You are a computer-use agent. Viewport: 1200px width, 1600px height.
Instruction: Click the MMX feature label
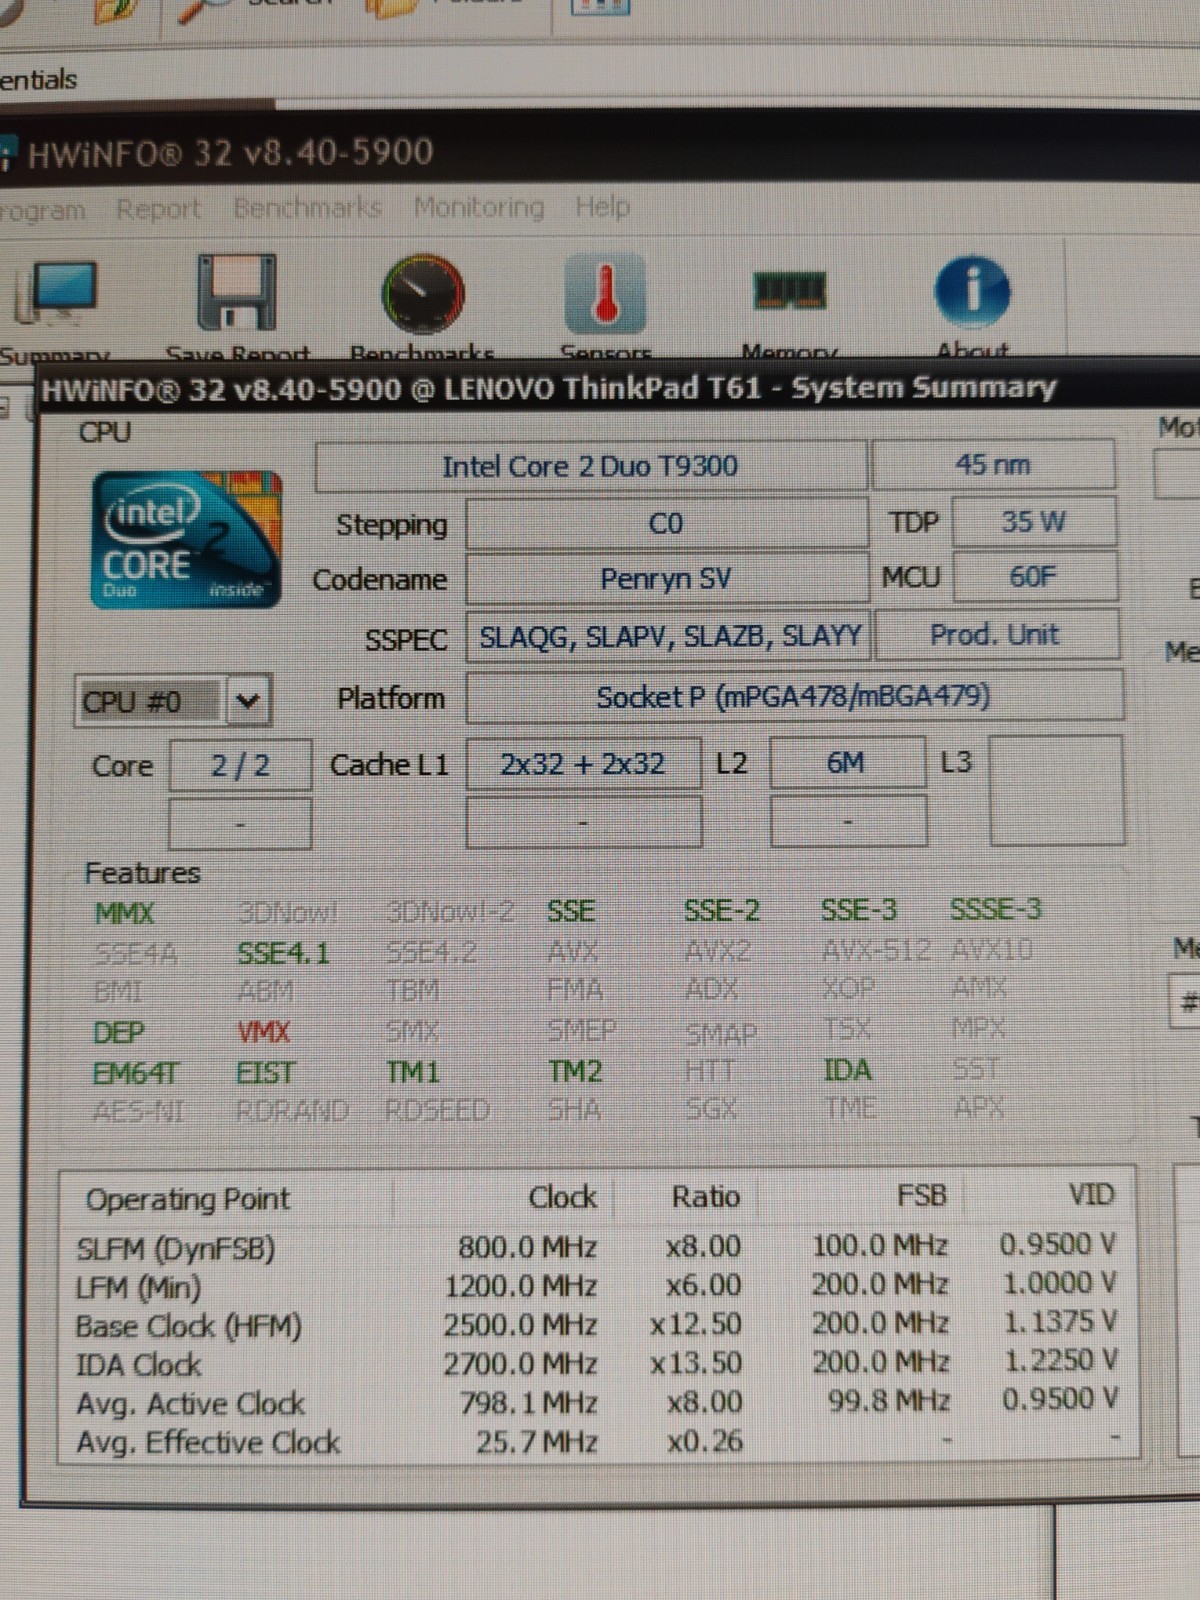[x=125, y=913]
